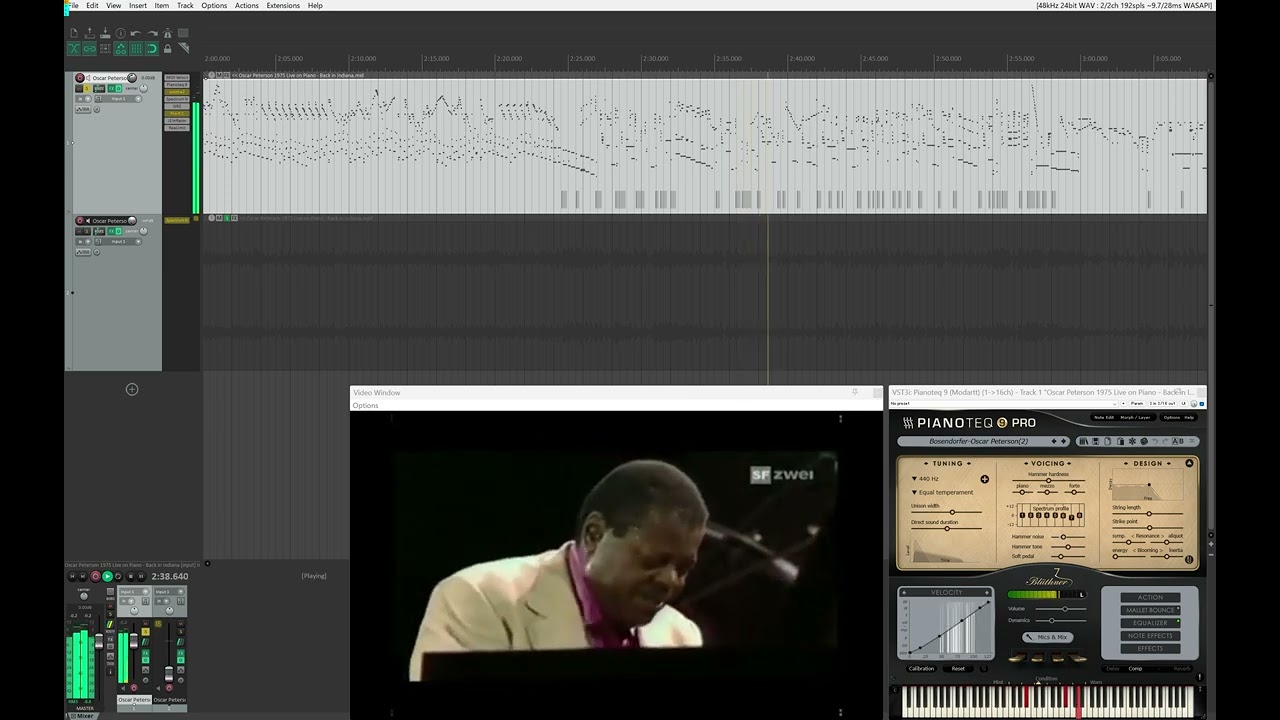Open the 440 Hz tuning dropdown
Image resolution: width=1280 pixels, height=720 pixels.
925,479
